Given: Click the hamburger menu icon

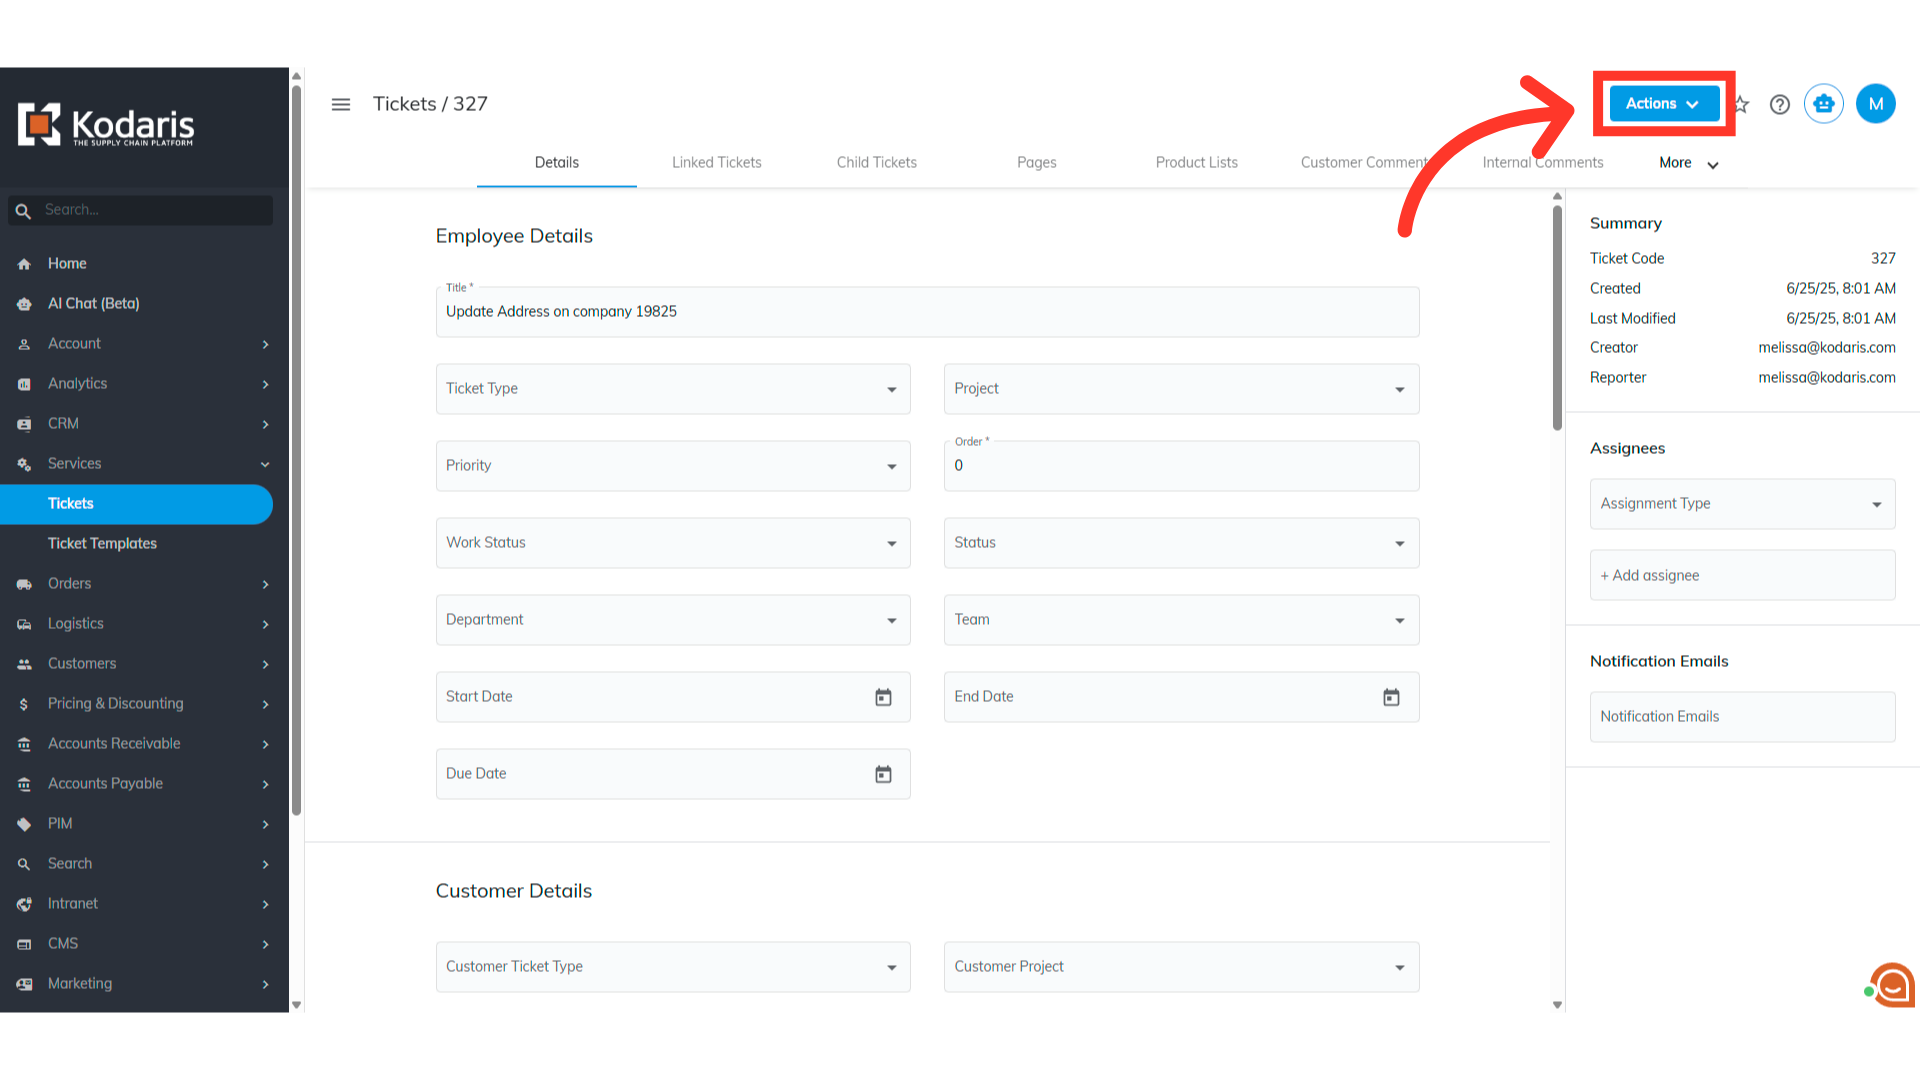Looking at the screenshot, I should click(x=341, y=104).
